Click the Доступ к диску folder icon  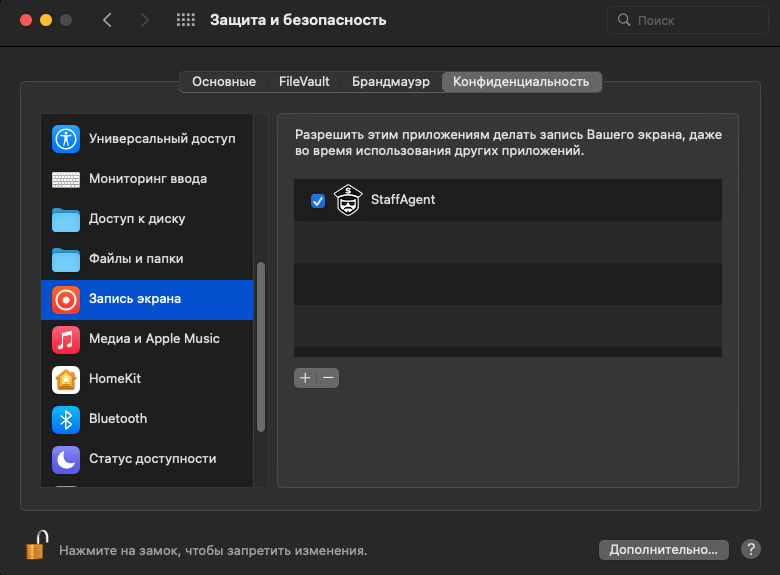65,219
